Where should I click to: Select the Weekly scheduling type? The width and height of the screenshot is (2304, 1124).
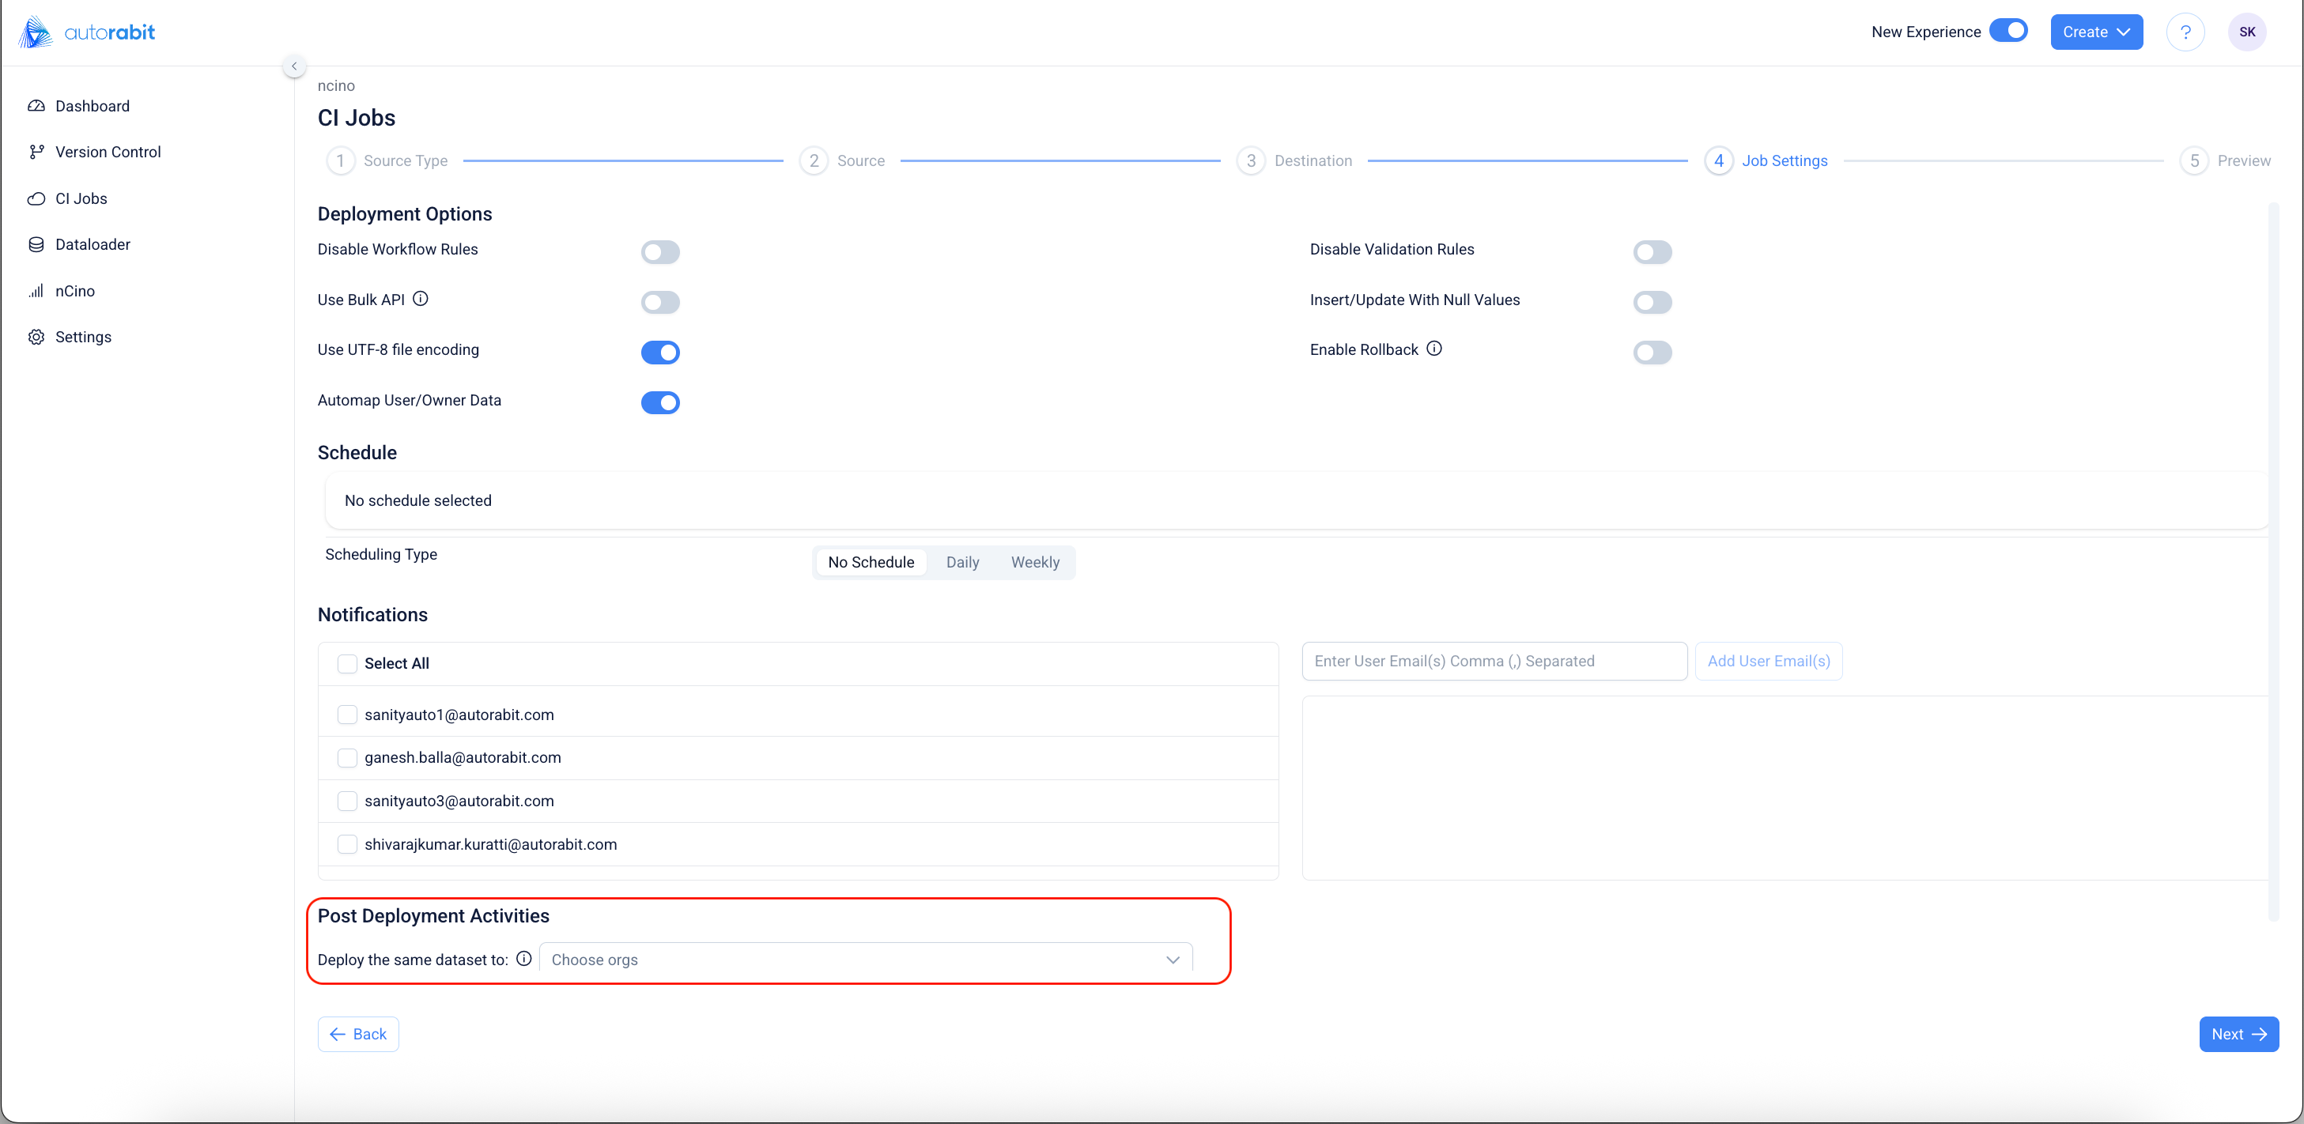[1034, 562]
